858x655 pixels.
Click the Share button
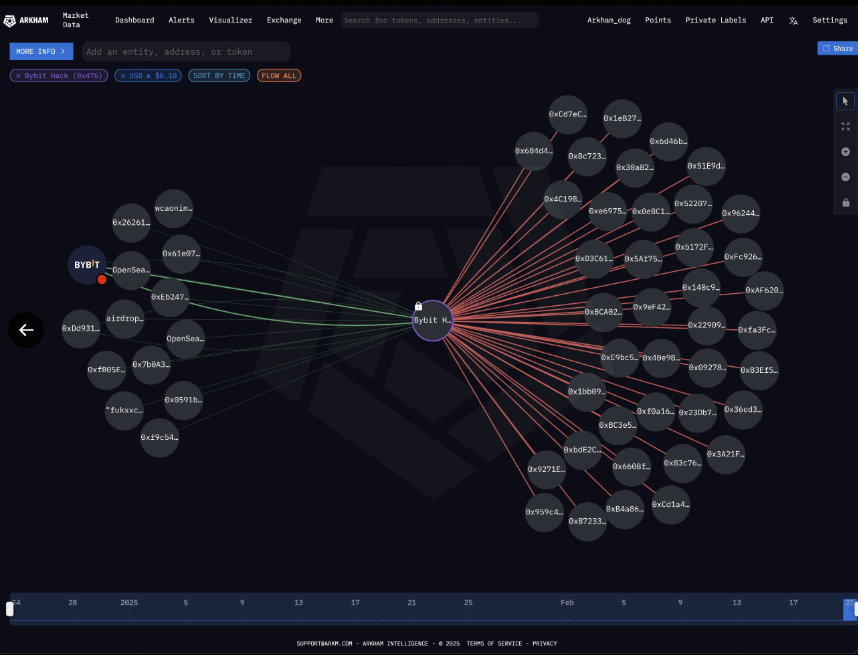point(837,48)
